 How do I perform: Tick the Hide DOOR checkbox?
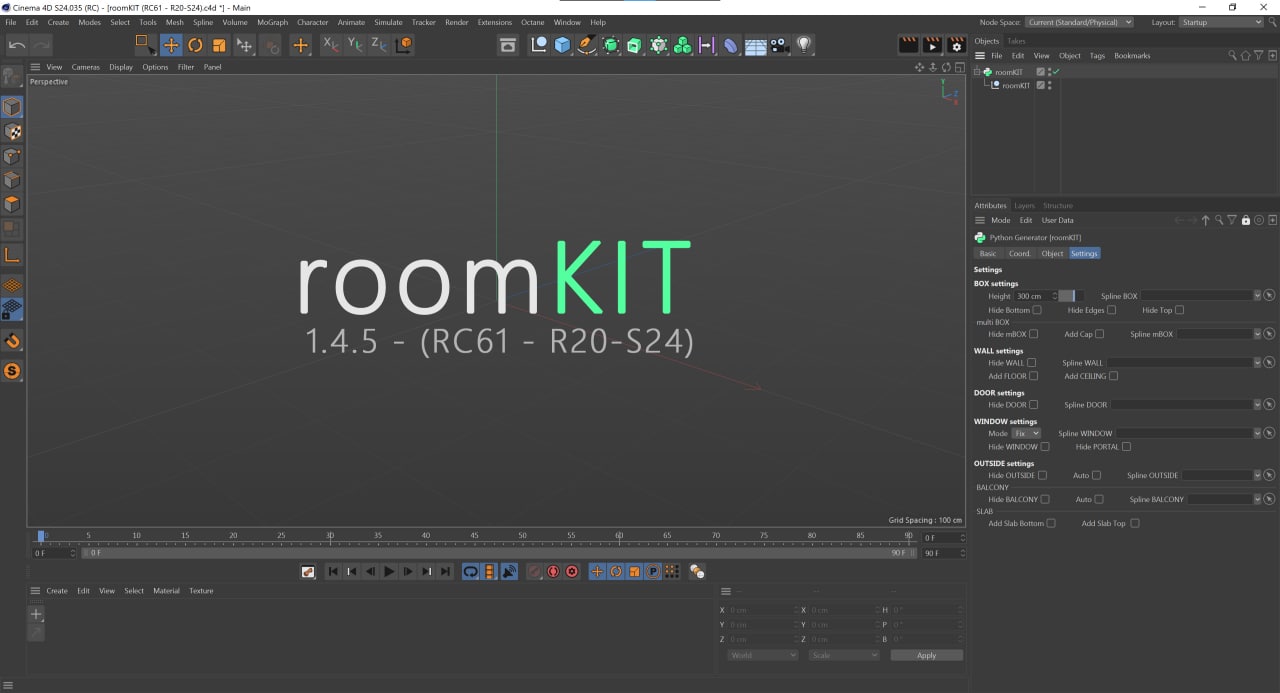coord(1034,405)
